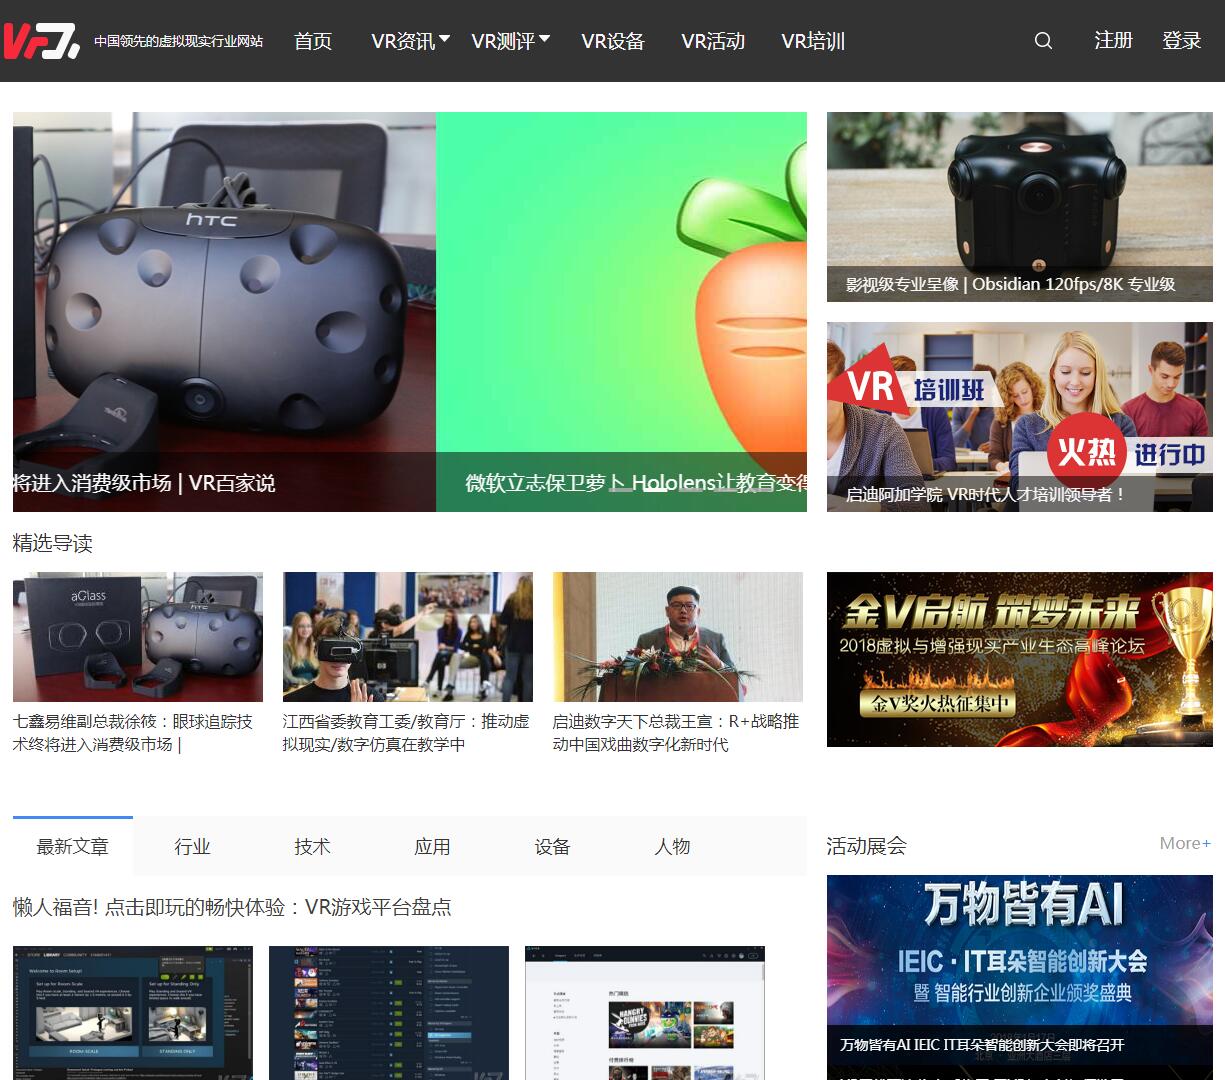The image size is (1225, 1080).
Task: Click the 精选导读 section heading
Action: click(x=53, y=543)
